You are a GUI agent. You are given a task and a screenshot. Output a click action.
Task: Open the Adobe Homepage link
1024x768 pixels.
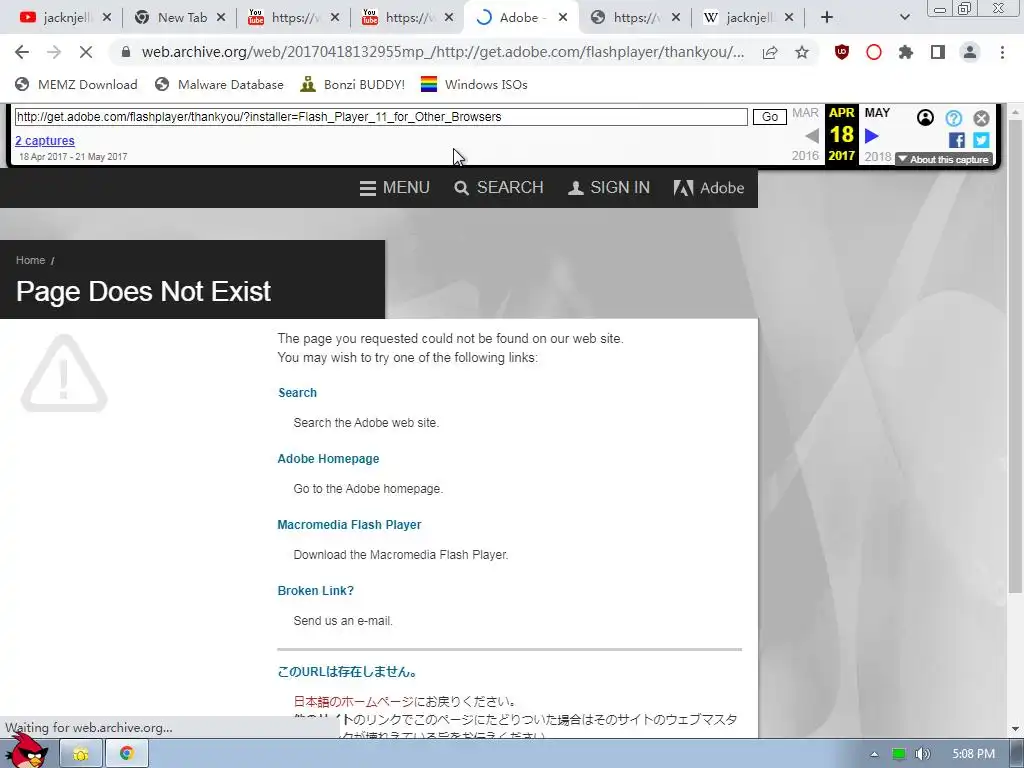[x=328, y=458]
